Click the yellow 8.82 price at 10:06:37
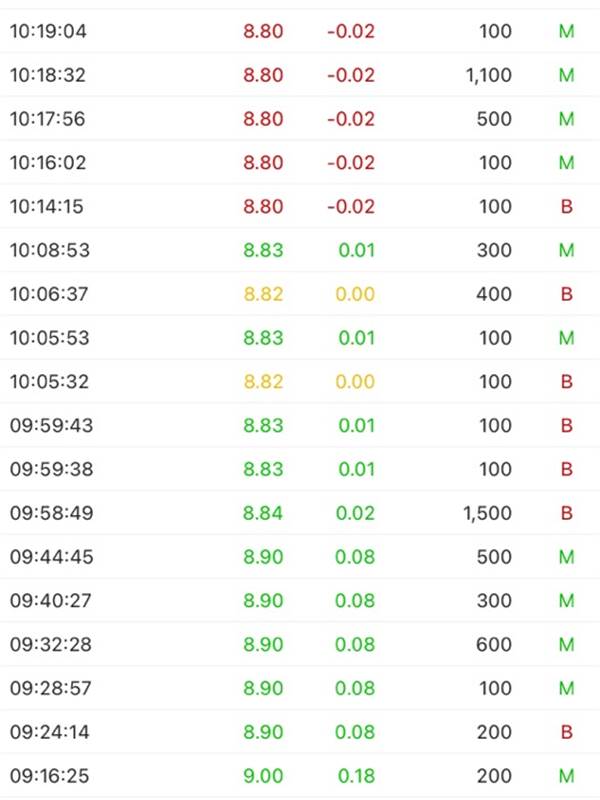The height and width of the screenshot is (800, 600). [x=263, y=294]
